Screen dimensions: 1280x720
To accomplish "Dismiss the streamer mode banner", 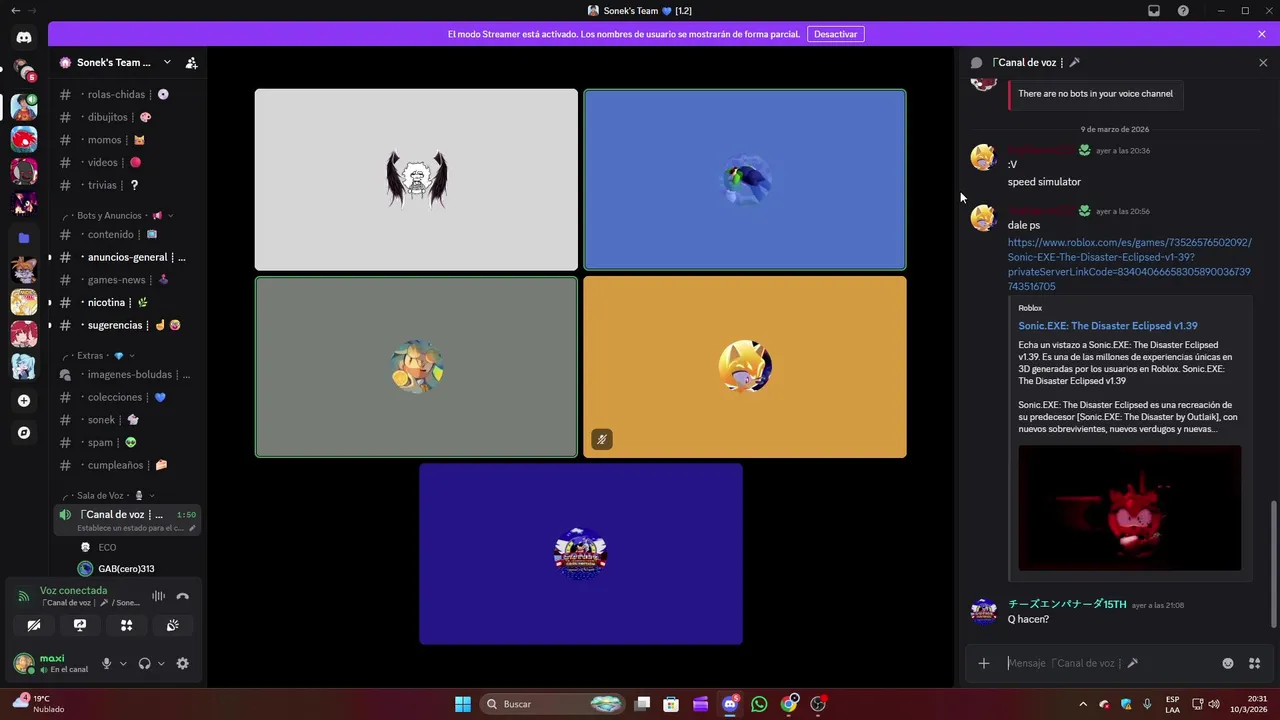I will pos(1262,34).
